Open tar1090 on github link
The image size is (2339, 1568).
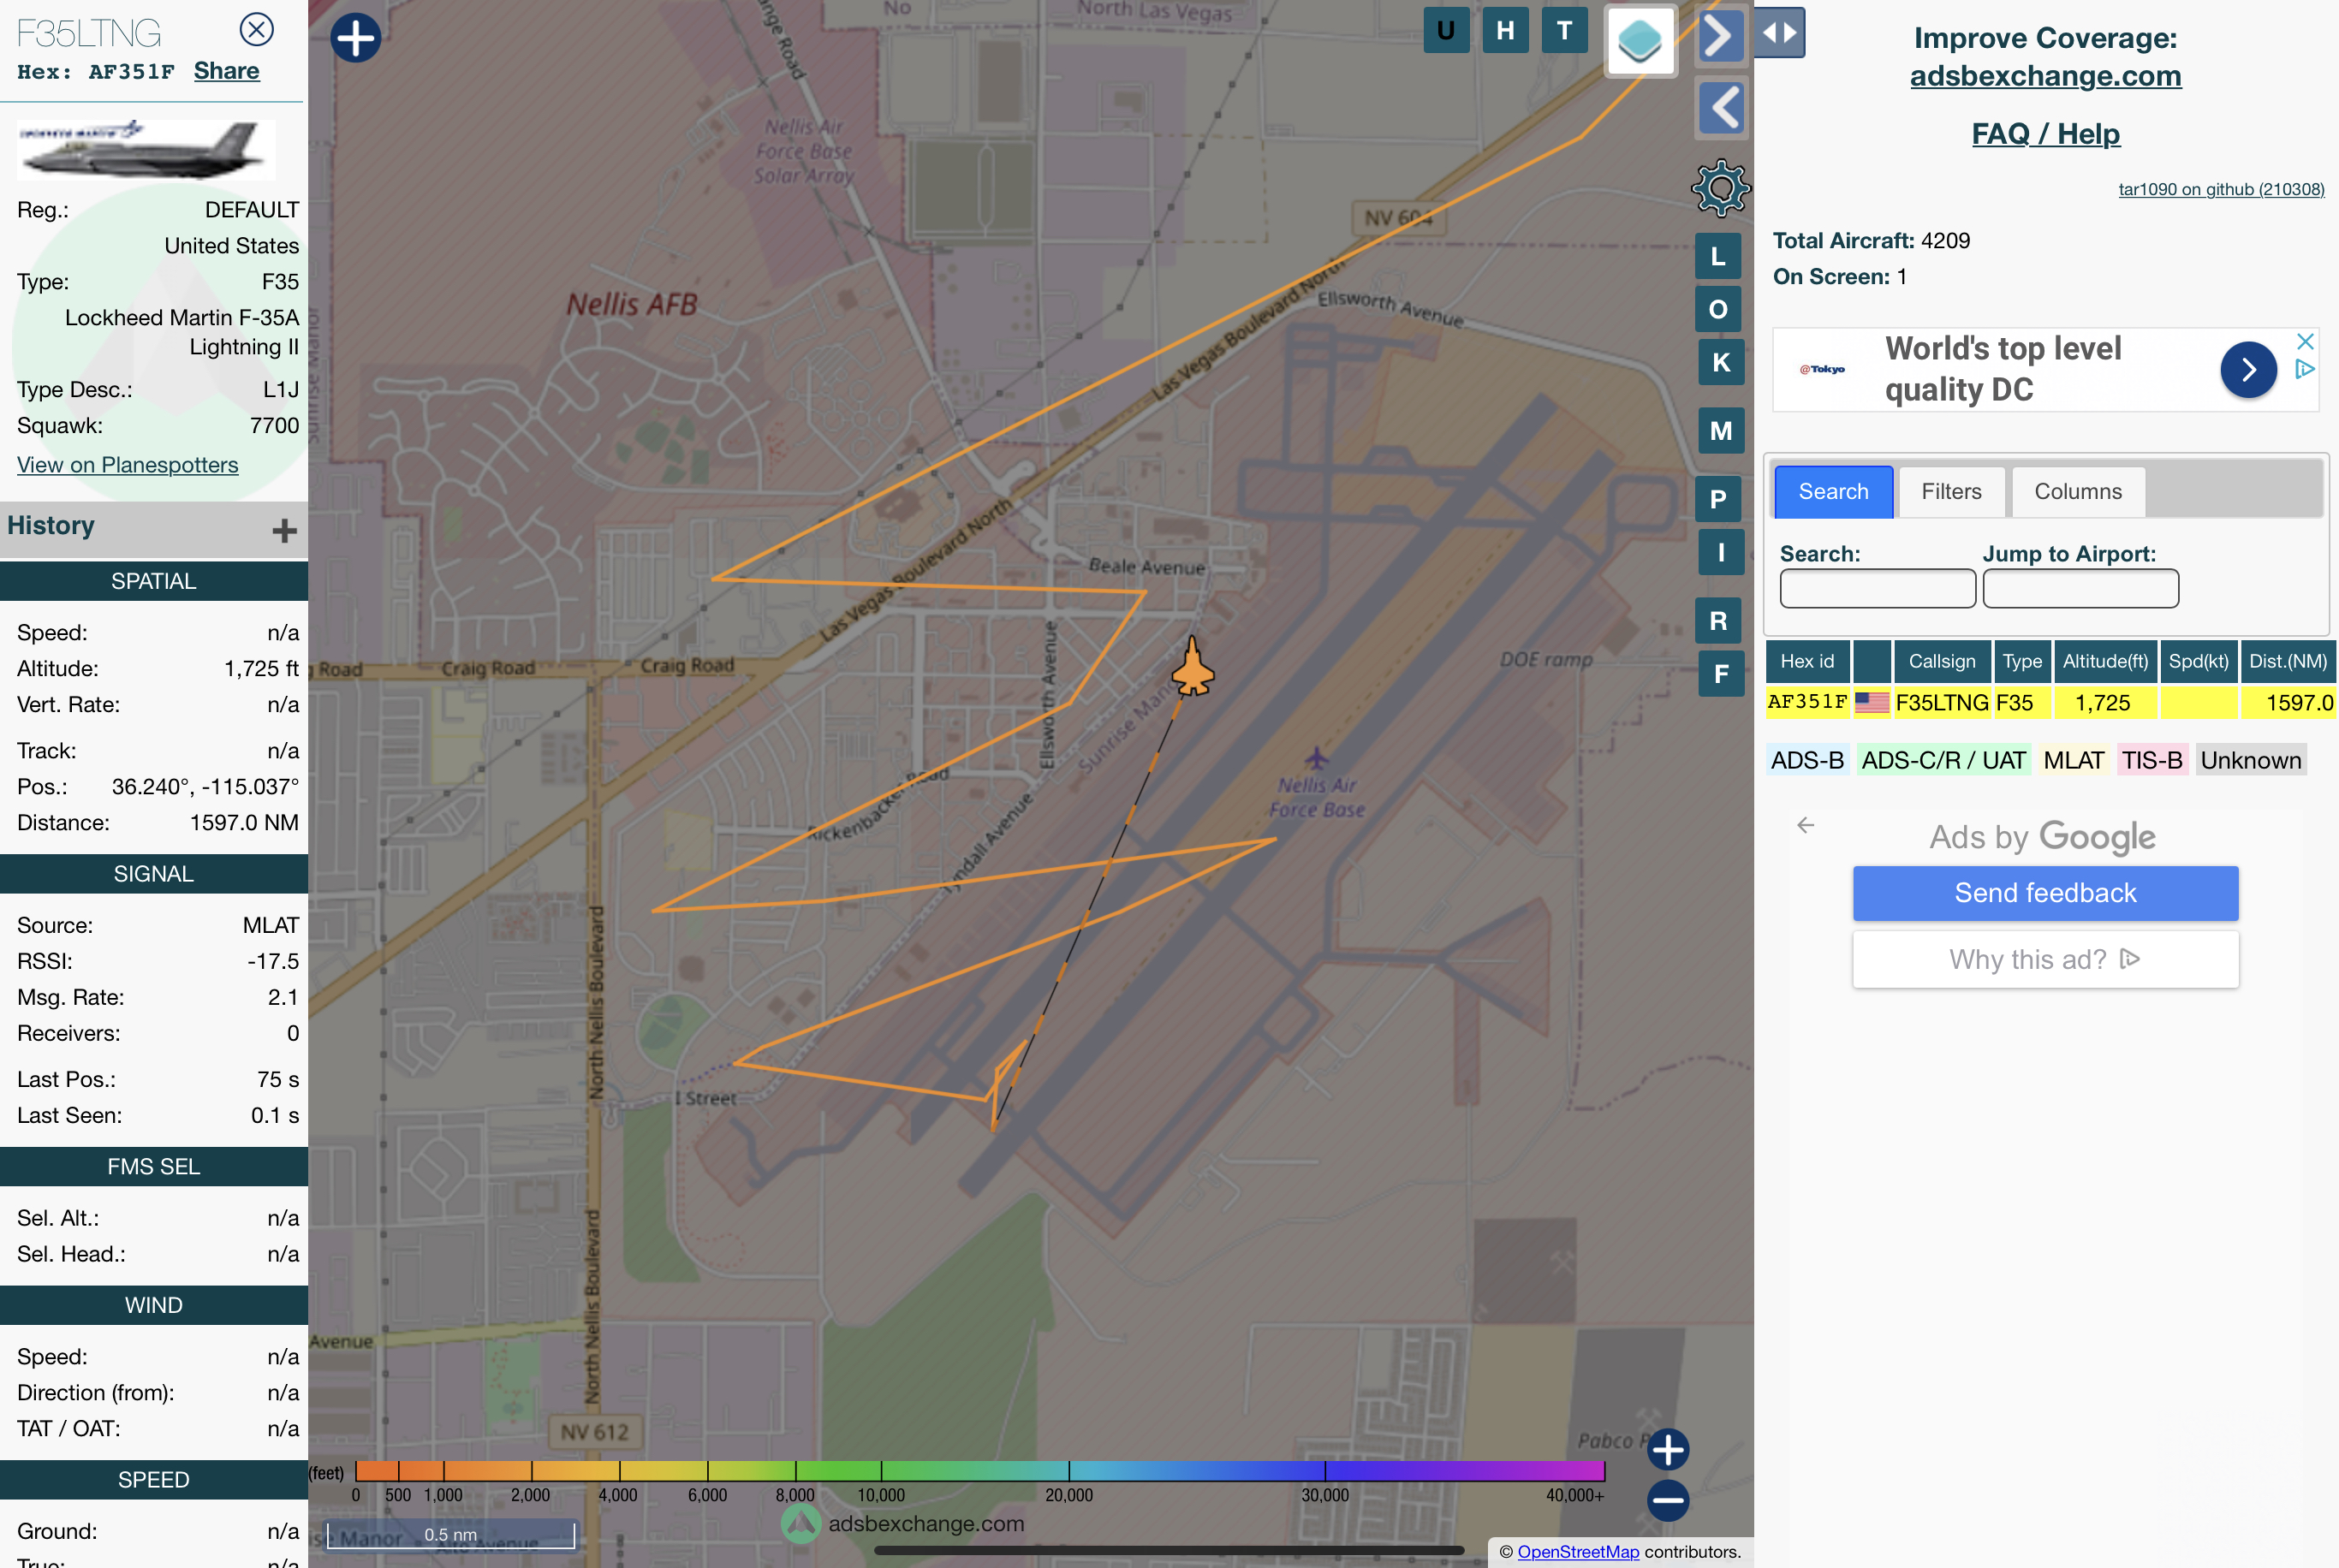(2221, 189)
